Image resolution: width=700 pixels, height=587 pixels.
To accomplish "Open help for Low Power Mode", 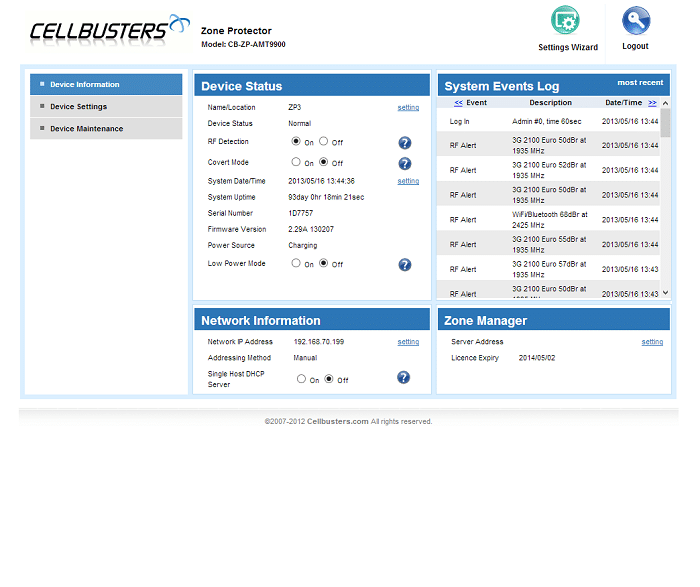I will [x=404, y=265].
